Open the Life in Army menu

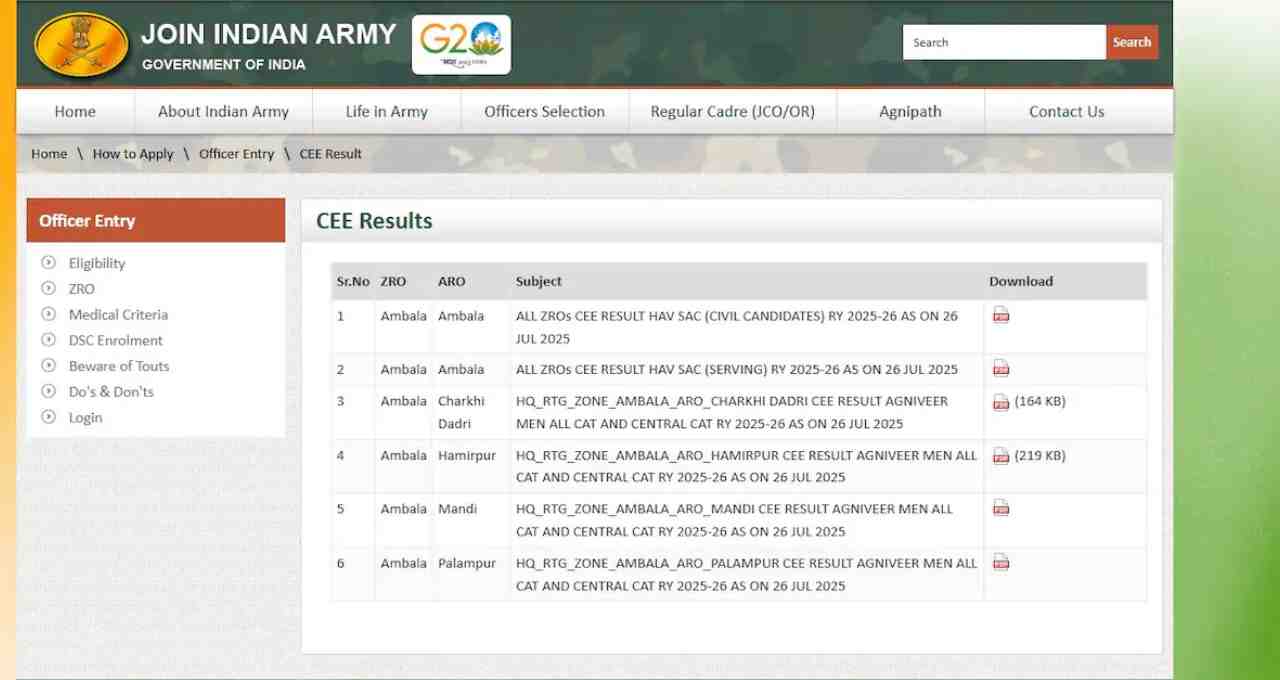click(386, 112)
